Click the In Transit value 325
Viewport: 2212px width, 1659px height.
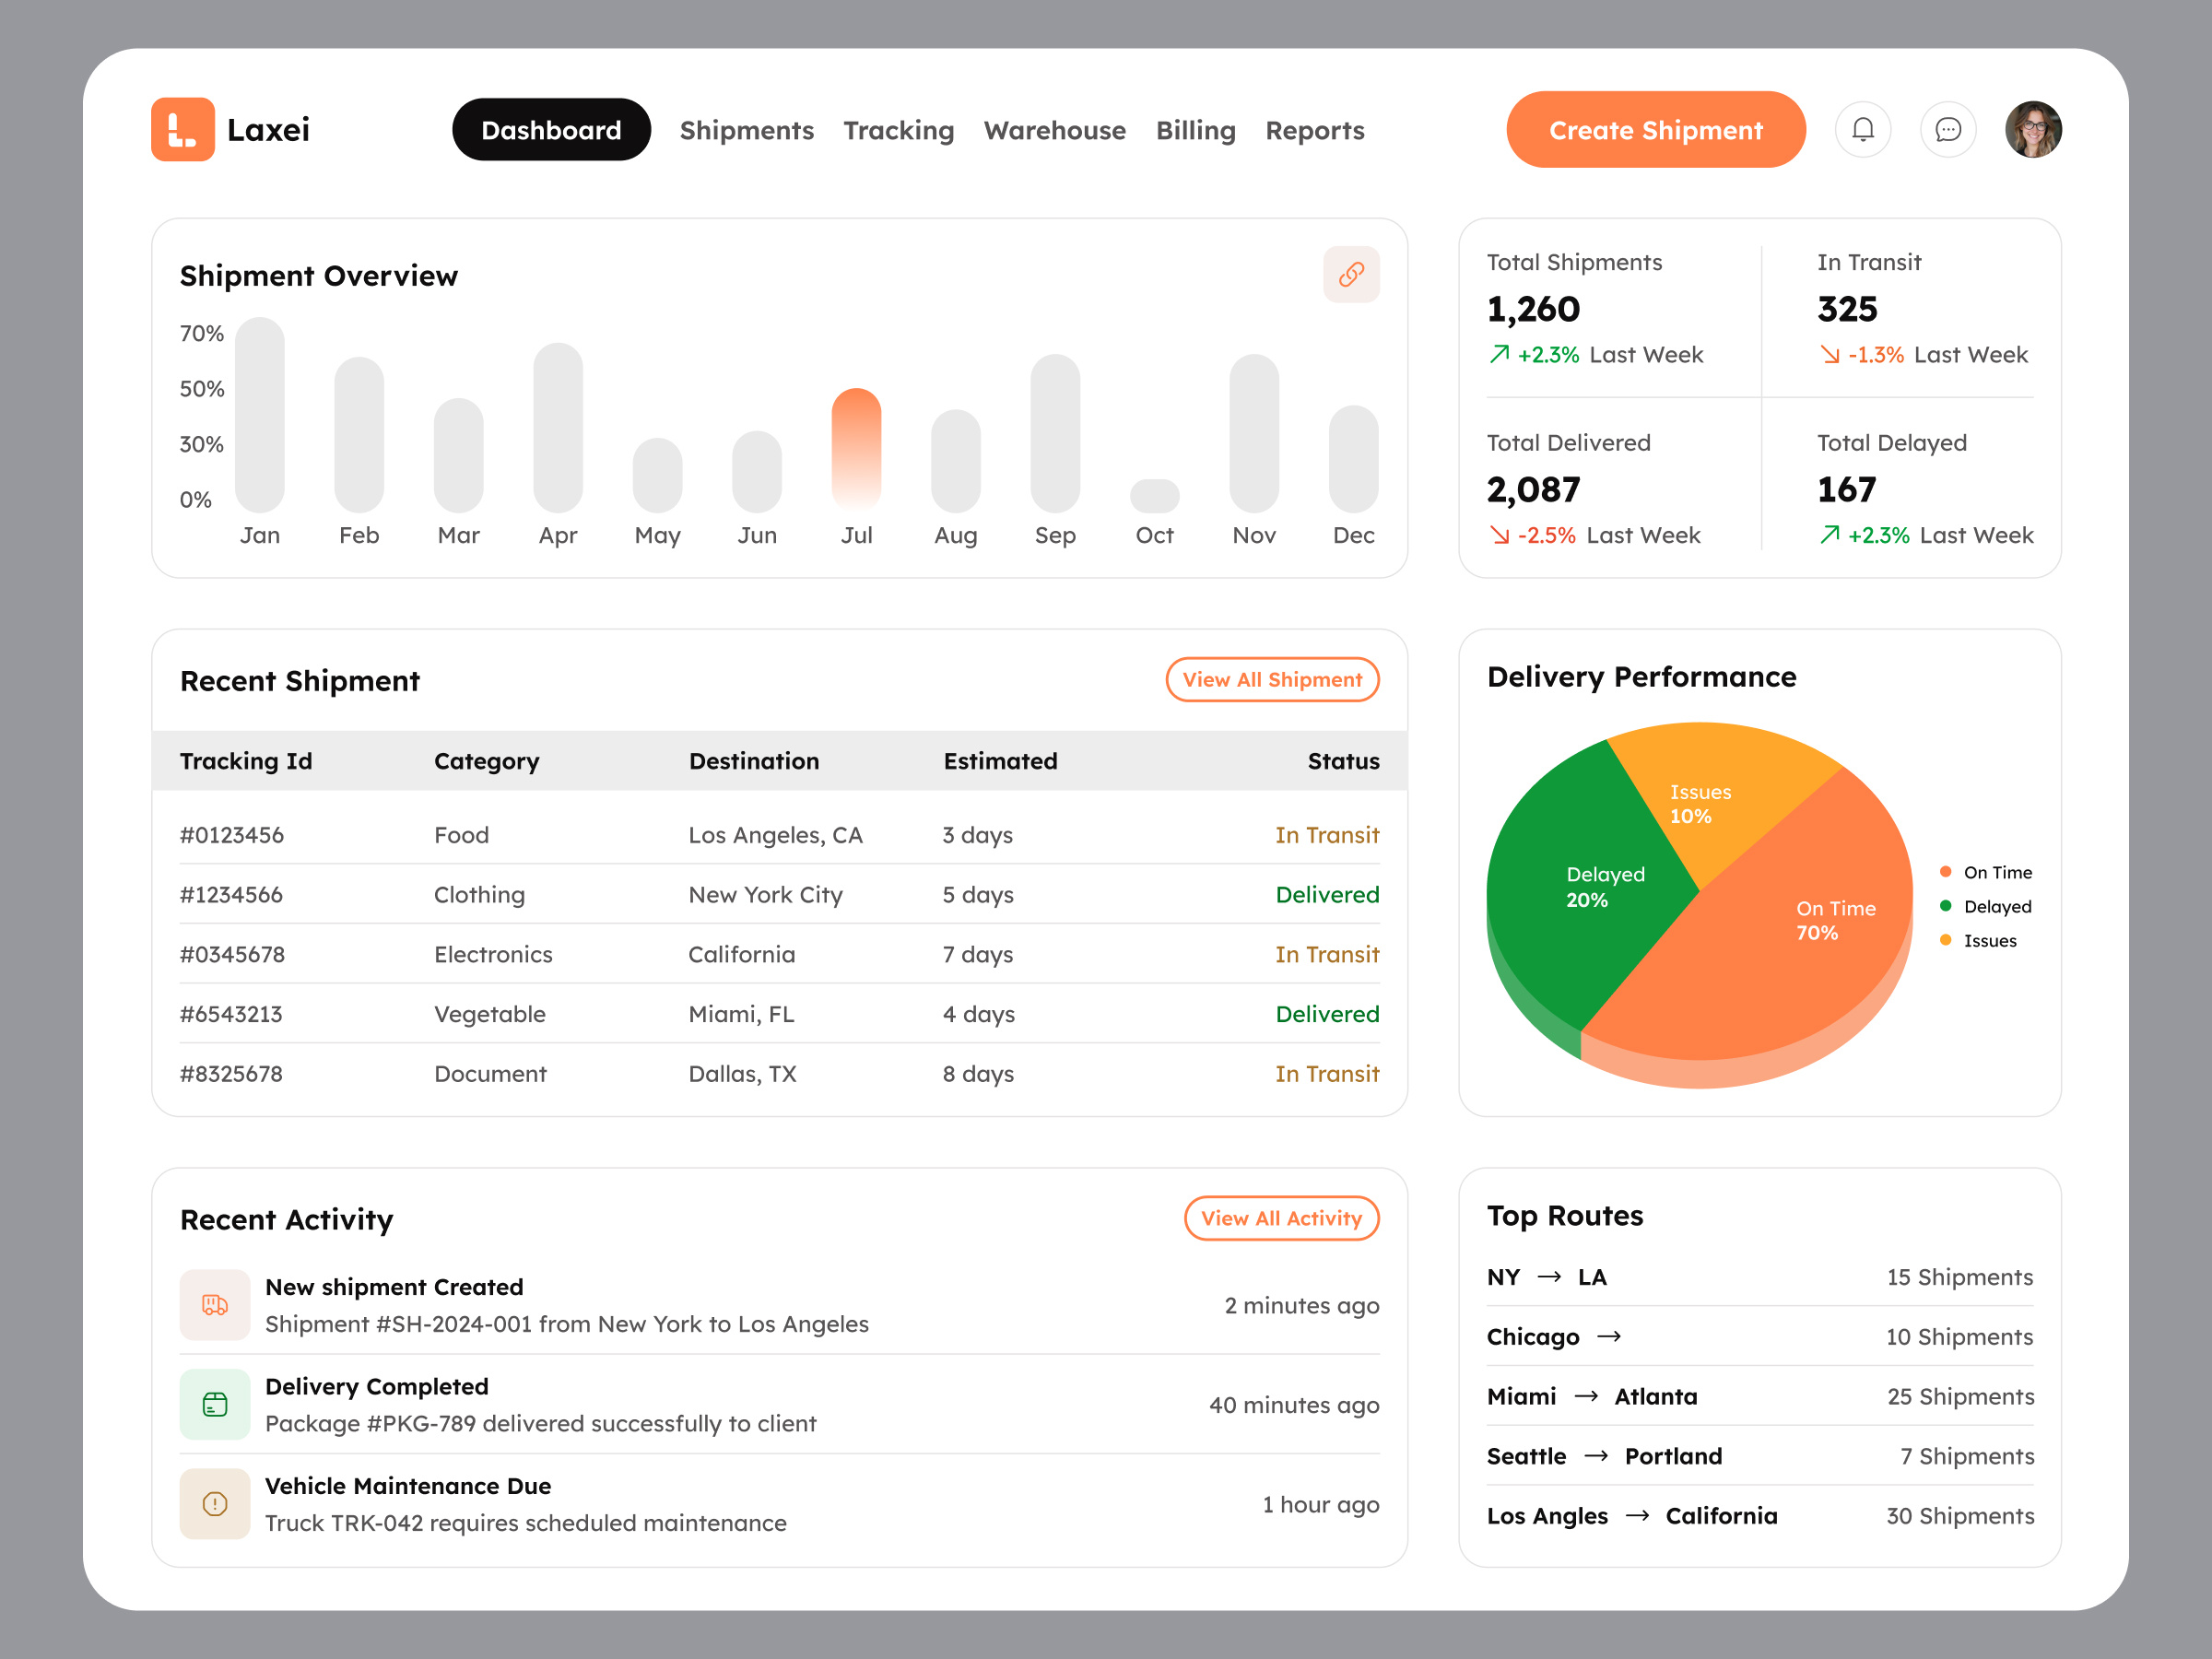[x=1847, y=309]
